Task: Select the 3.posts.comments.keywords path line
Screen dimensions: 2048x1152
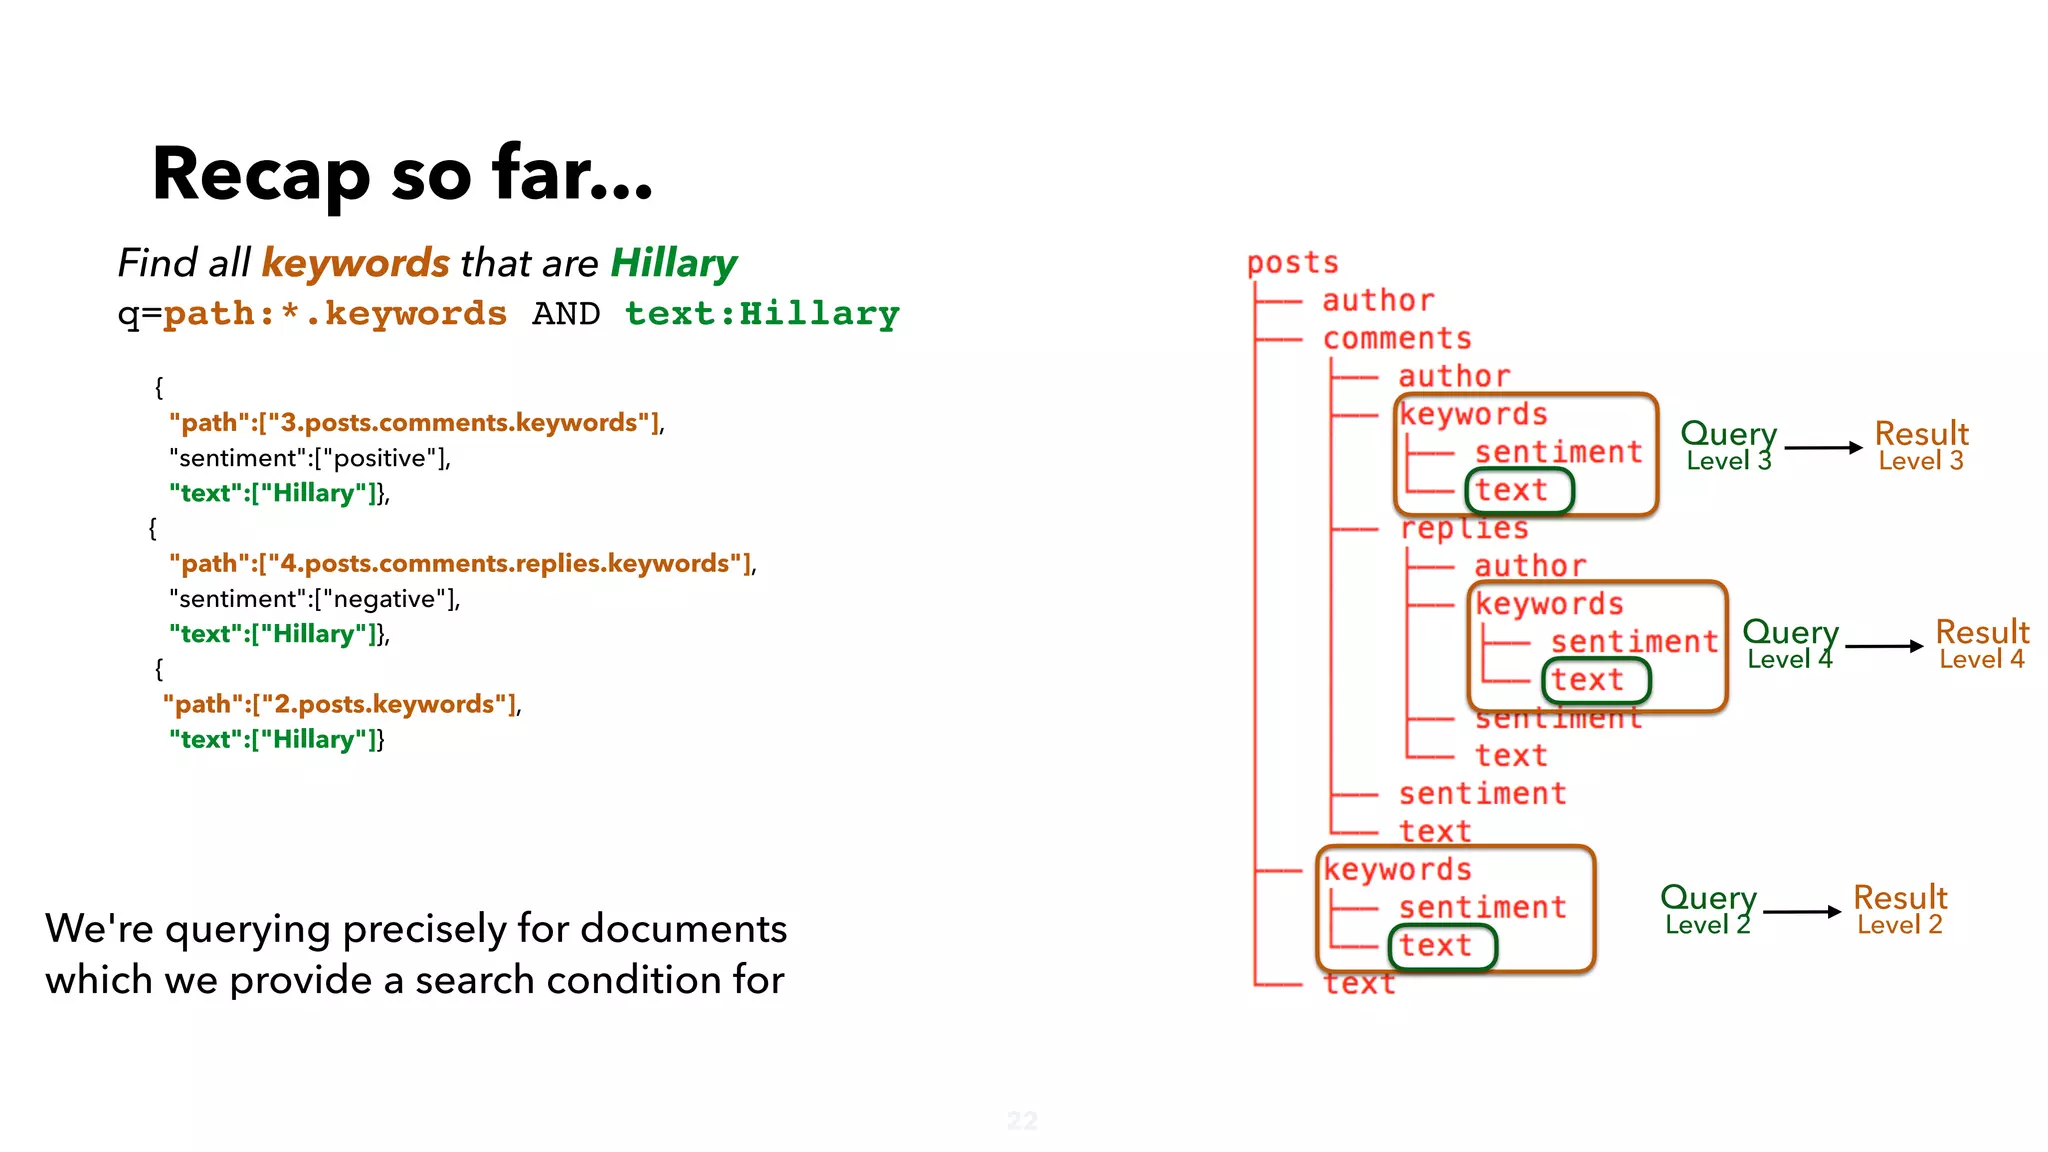Action: 416,423
